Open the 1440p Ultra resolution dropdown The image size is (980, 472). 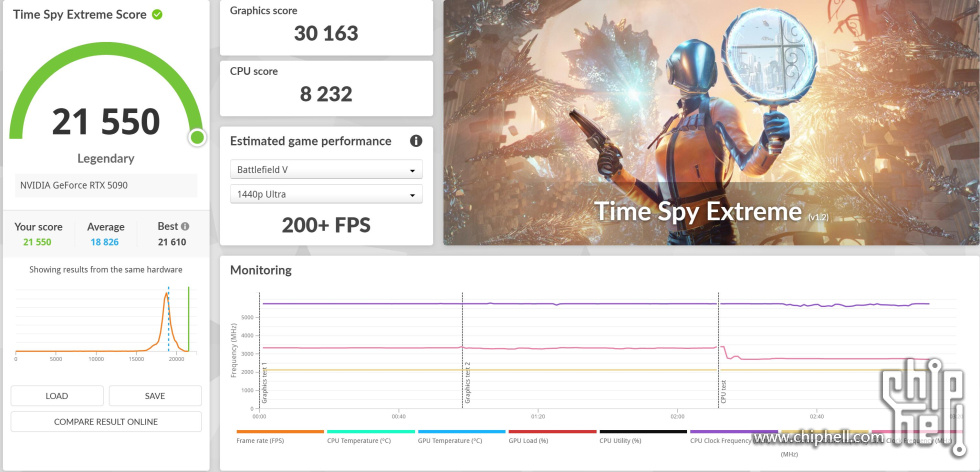point(326,194)
